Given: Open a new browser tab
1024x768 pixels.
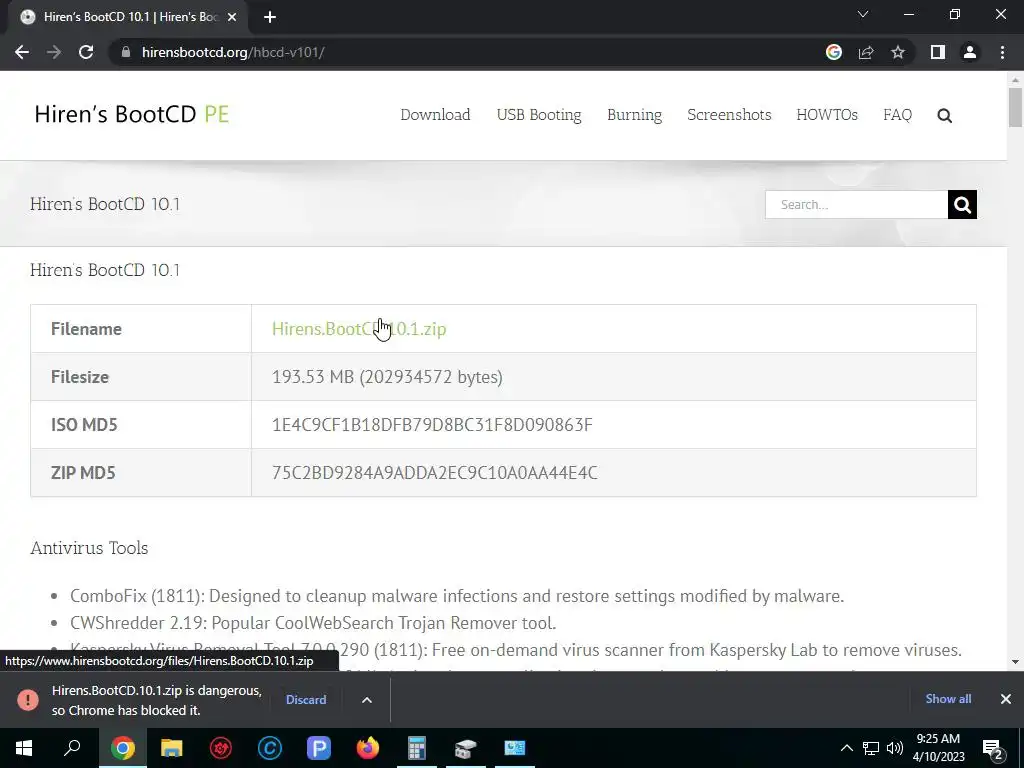Looking at the screenshot, I should 270,17.
